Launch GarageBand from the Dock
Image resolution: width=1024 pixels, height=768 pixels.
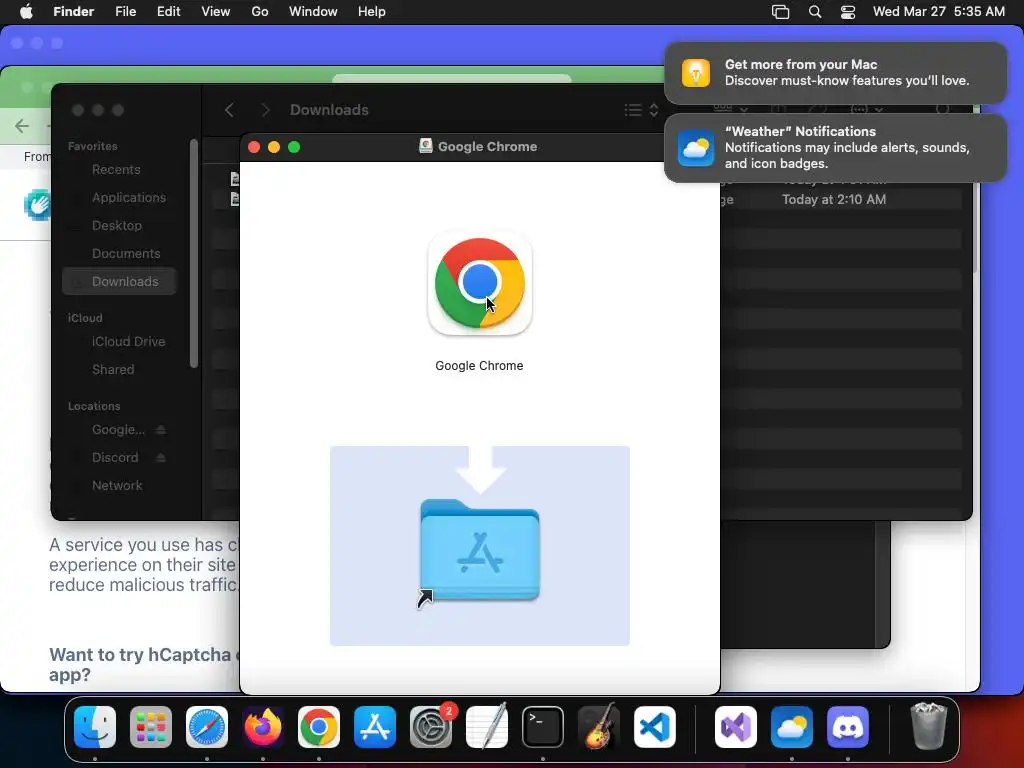(x=599, y=727)
